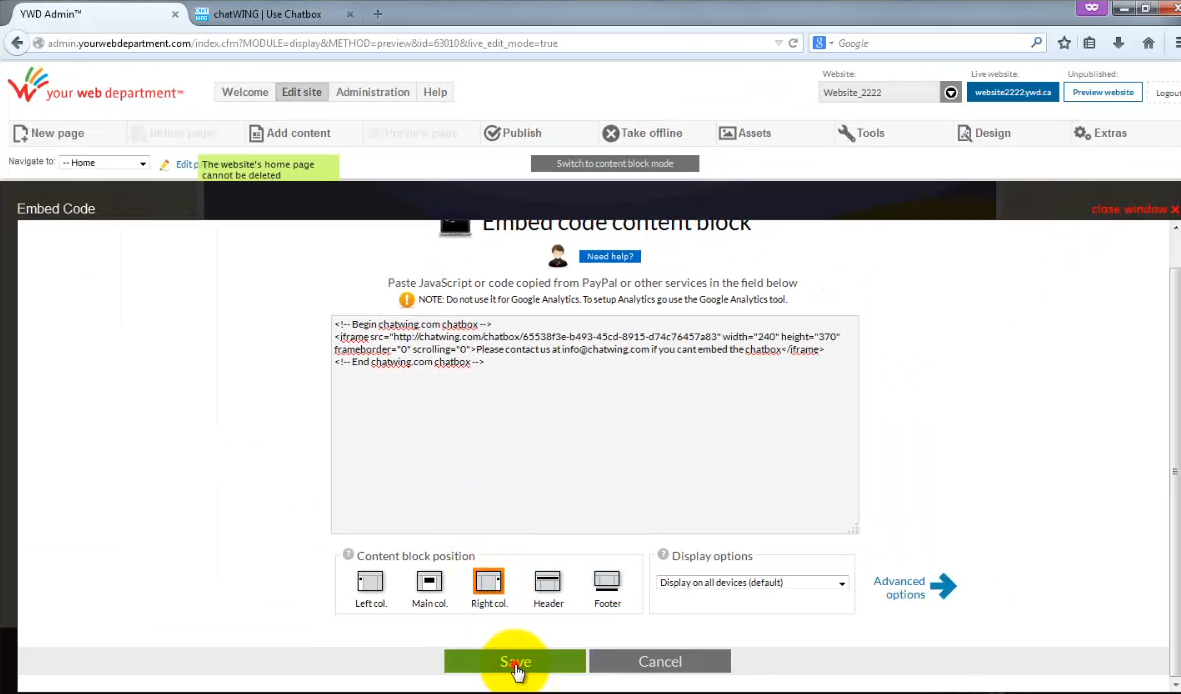The image size is (1181, 694).
Task: Switch to the Welcome tab
Action: click(245, 92)
